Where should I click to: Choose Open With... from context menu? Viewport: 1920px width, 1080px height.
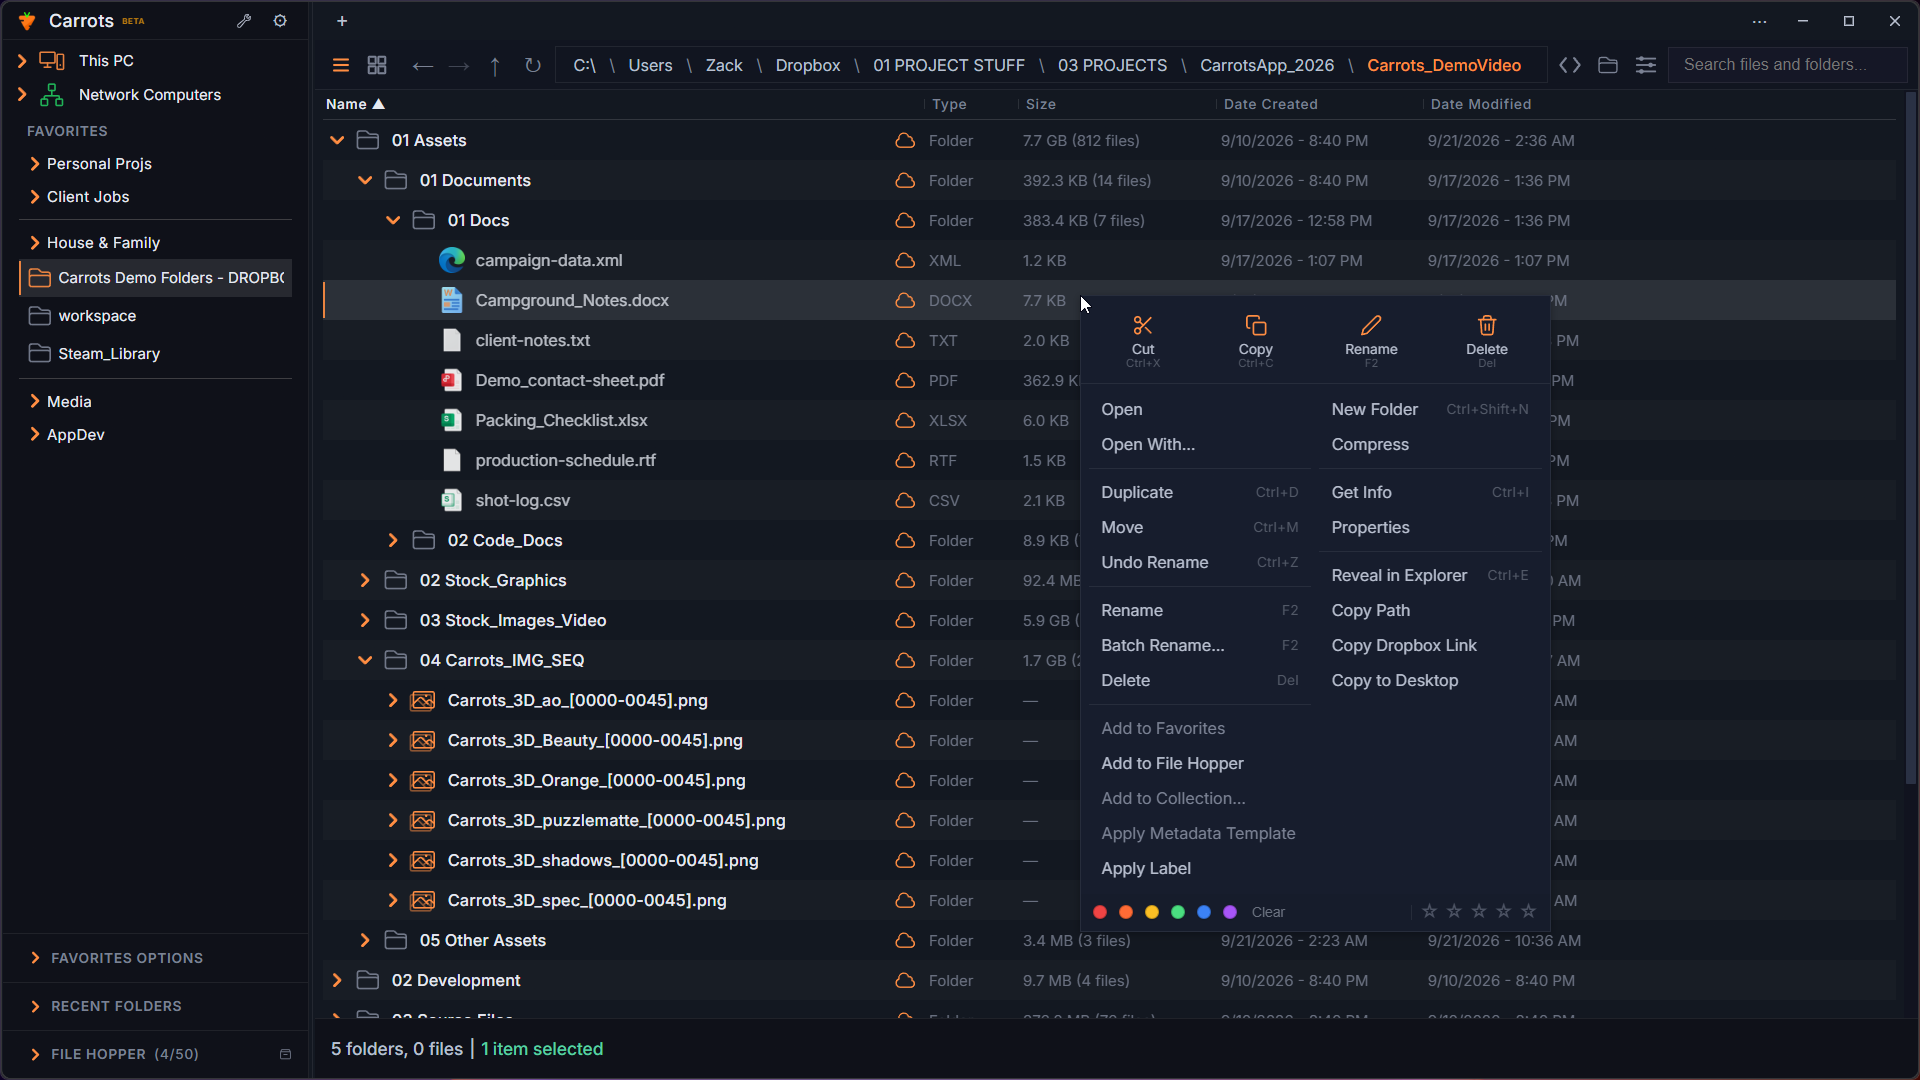(1148, 444)
